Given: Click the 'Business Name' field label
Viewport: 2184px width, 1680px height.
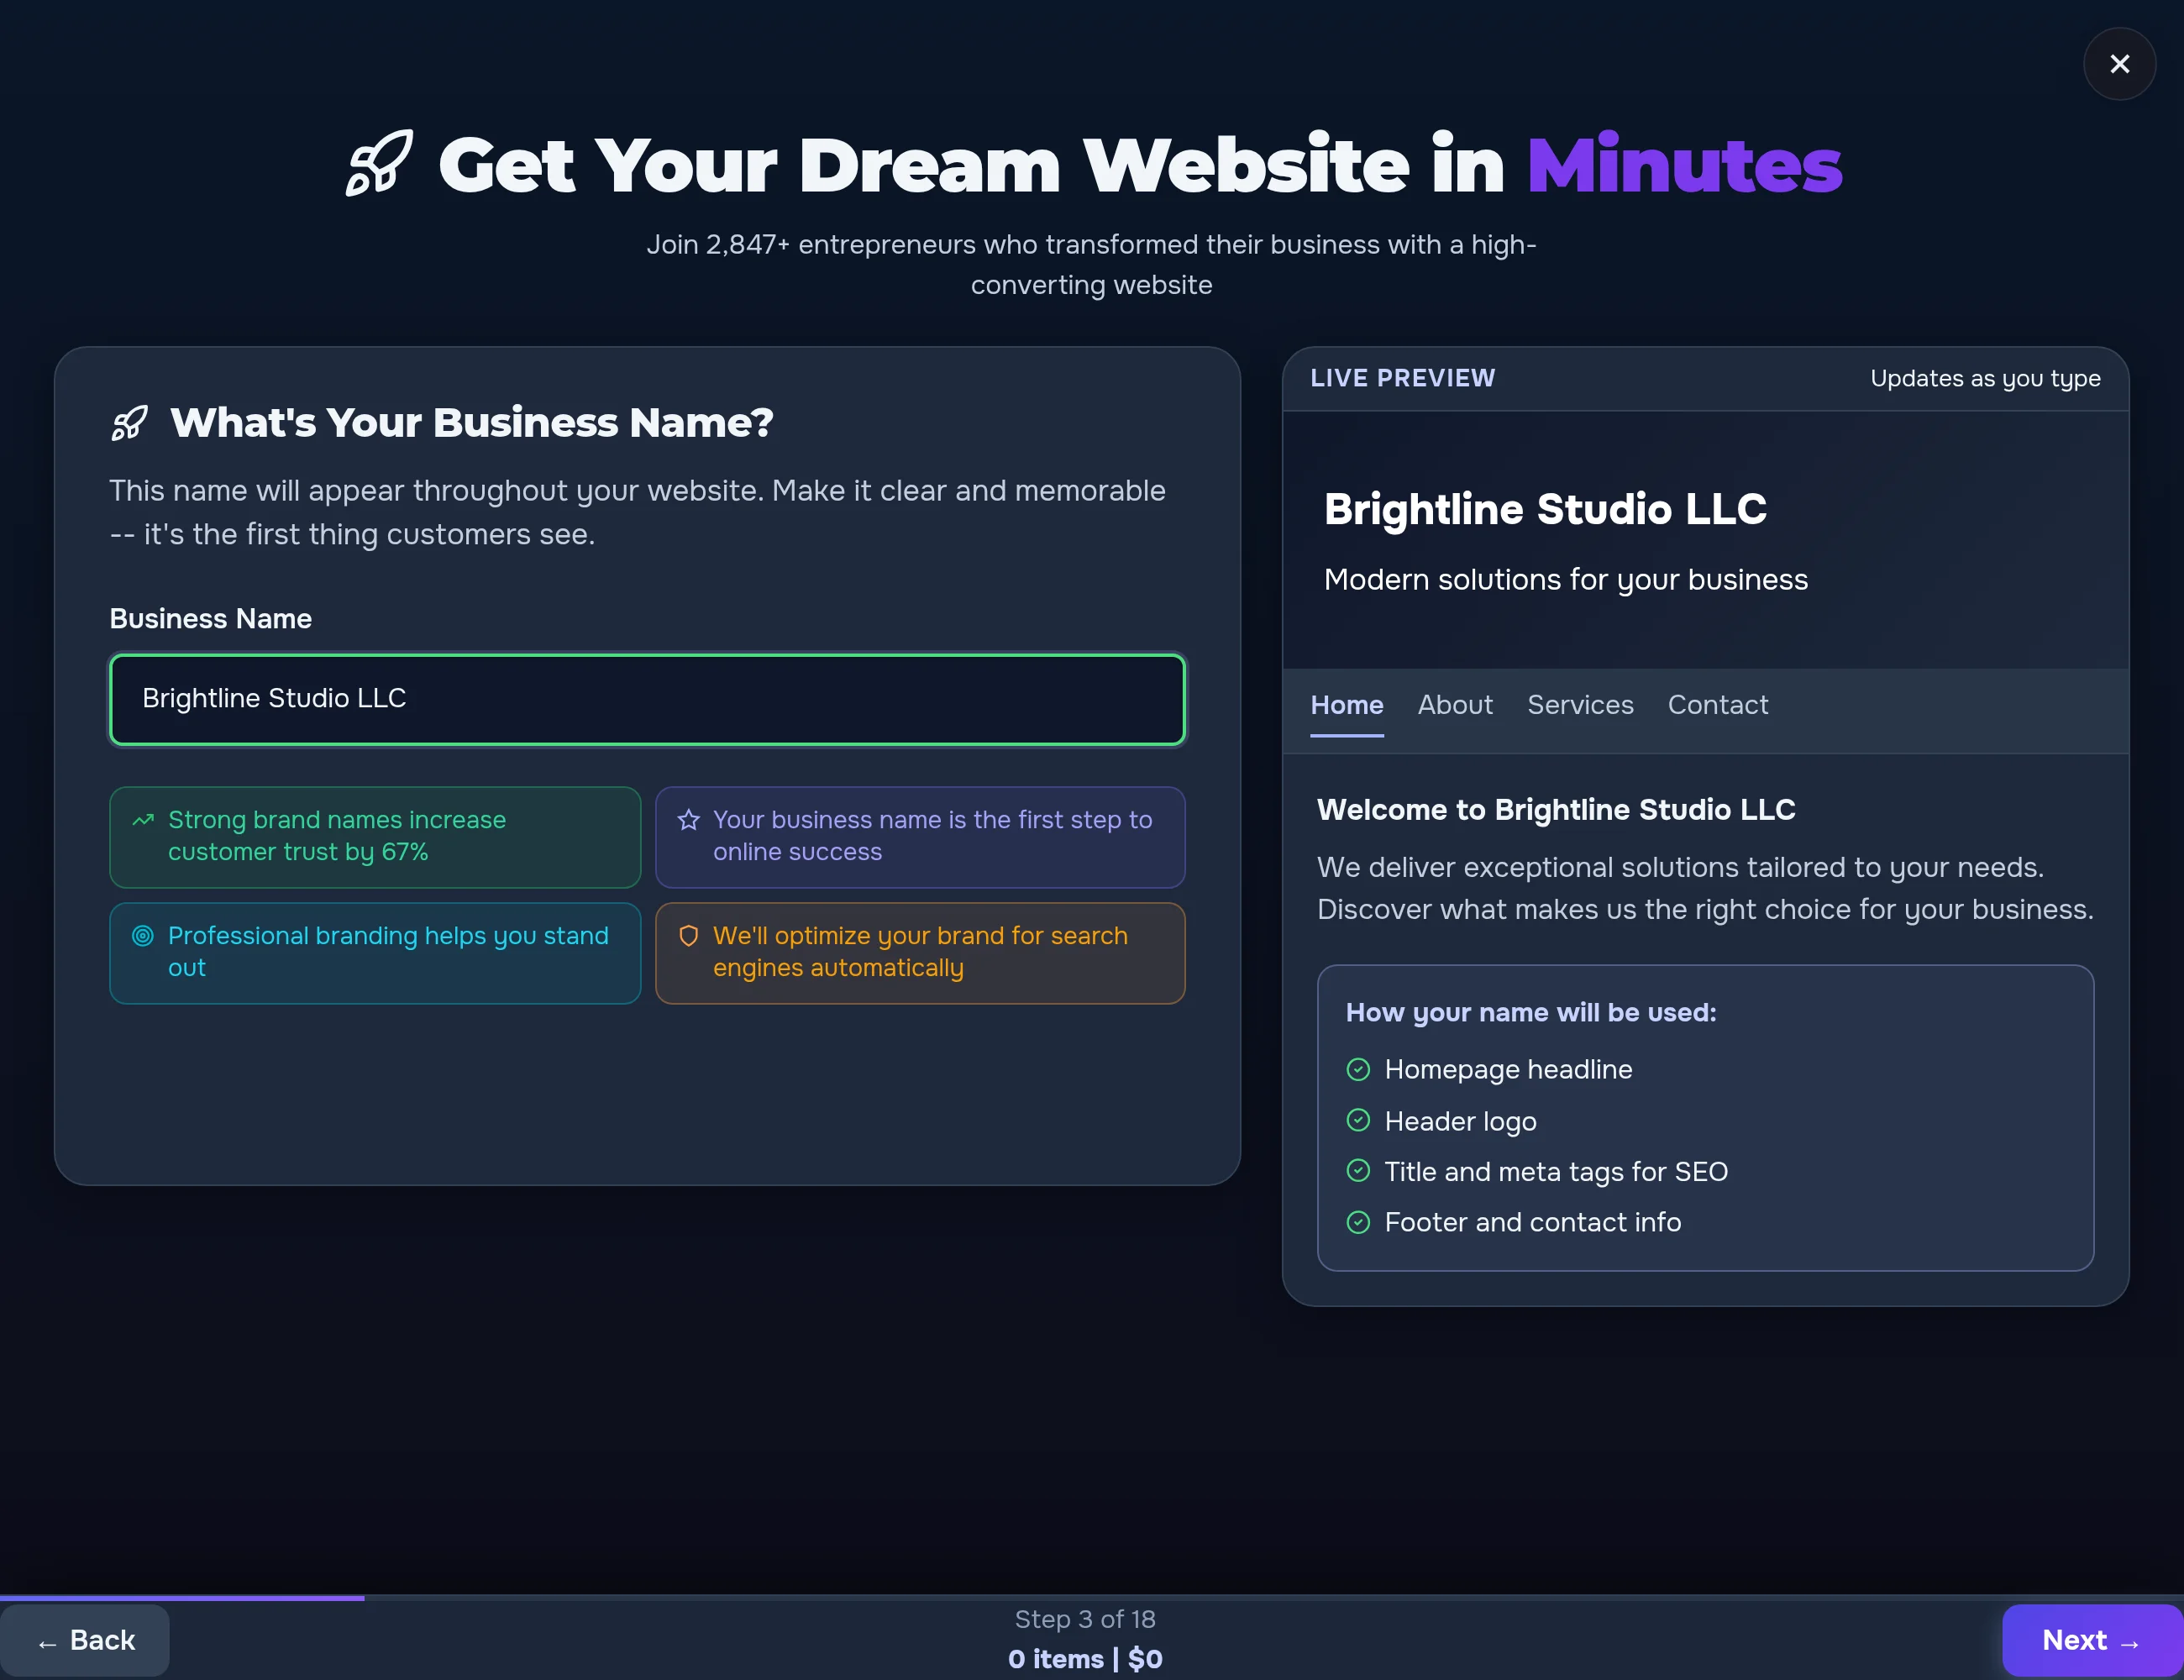Looking at the screenshot, I should coord(211,619).
